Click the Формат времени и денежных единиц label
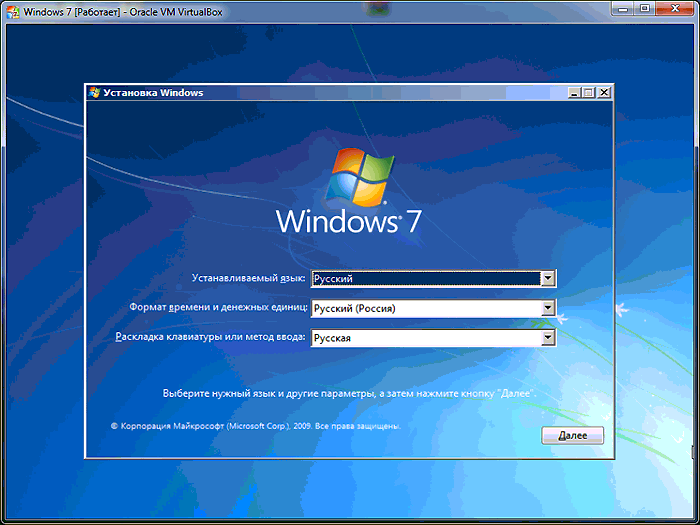The width and height of the screenshot is (700, 525). 218,308
